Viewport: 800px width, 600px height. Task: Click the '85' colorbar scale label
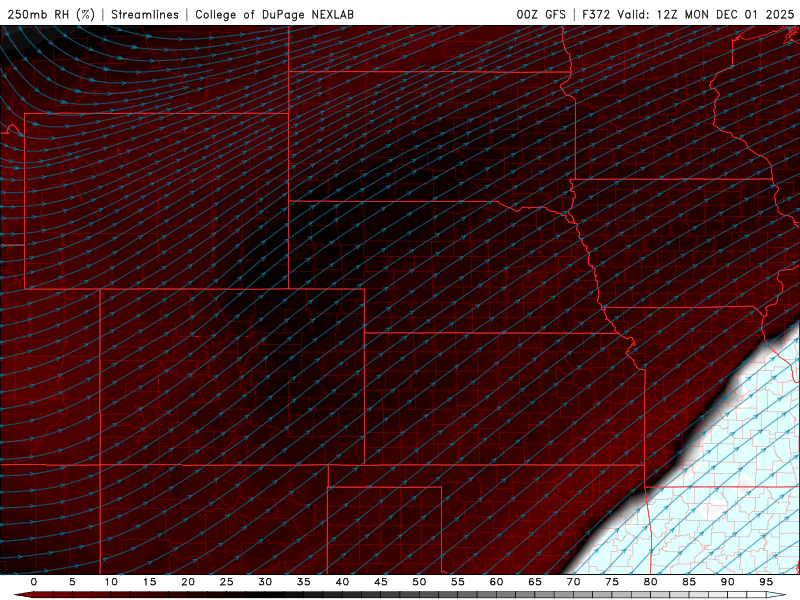(x=688, y=582)
